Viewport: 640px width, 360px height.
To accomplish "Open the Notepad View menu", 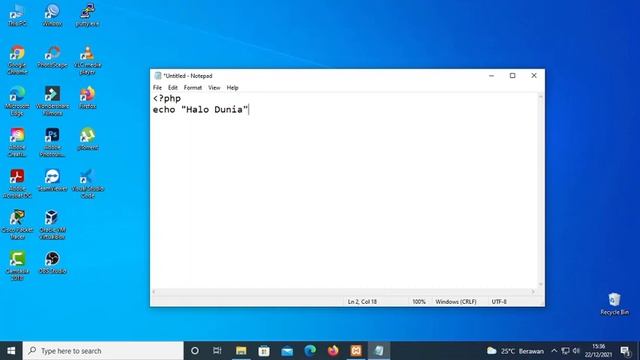I will [x=214, y=88].
